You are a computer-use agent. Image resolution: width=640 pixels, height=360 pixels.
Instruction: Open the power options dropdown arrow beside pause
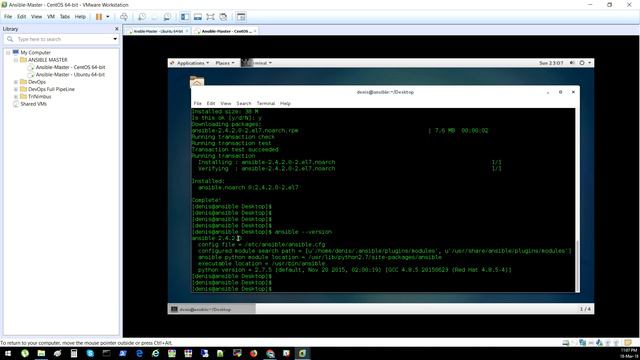click(x=108, y=17)
